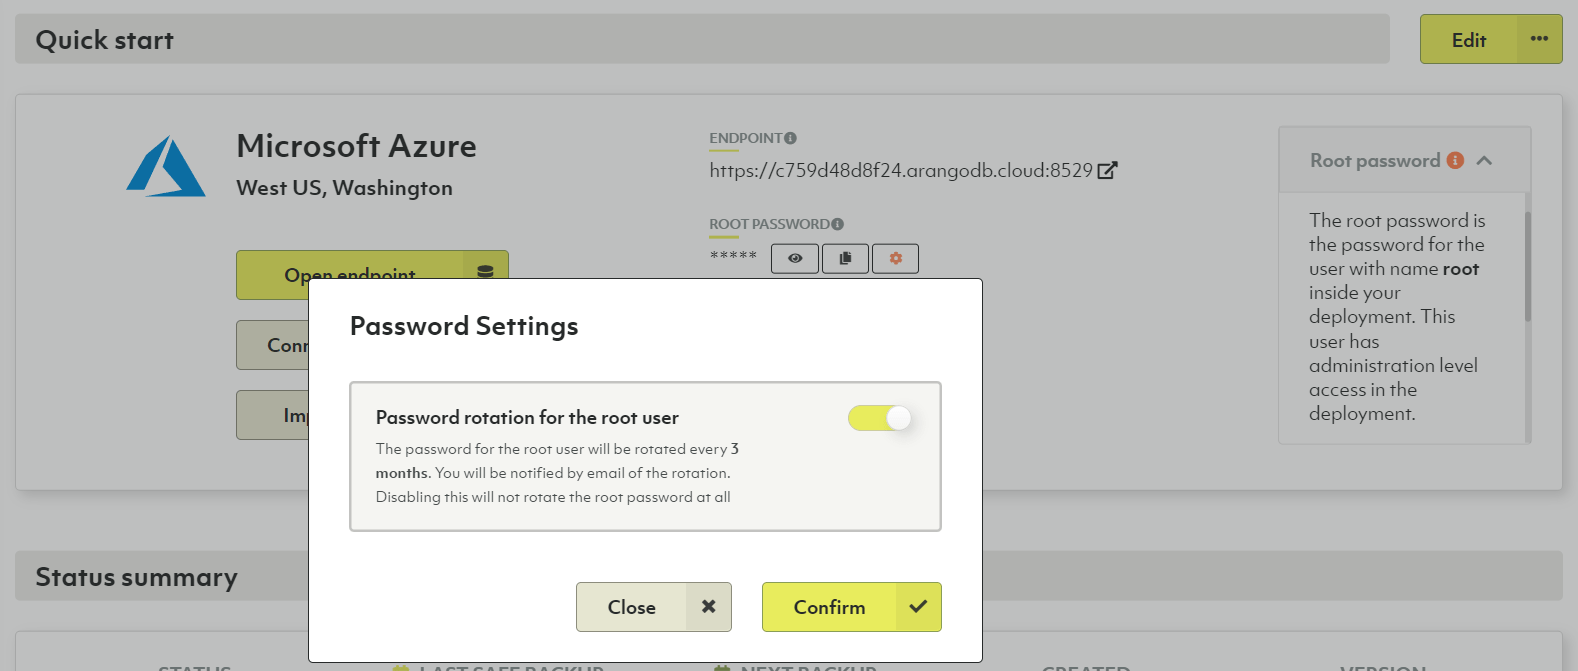
Task: Click the checkmark icon on Confirm button
Action: pyautogui.click(x=918, y=607)
